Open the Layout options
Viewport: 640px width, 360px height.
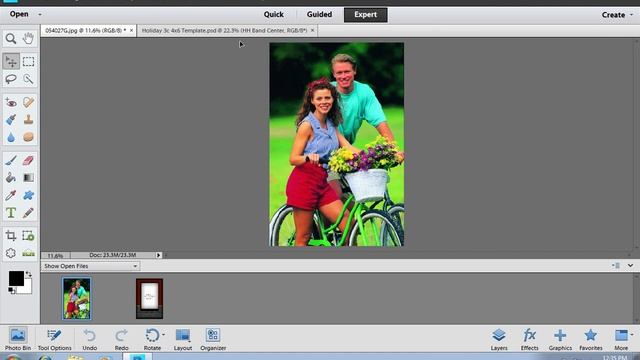click(182, 339)
